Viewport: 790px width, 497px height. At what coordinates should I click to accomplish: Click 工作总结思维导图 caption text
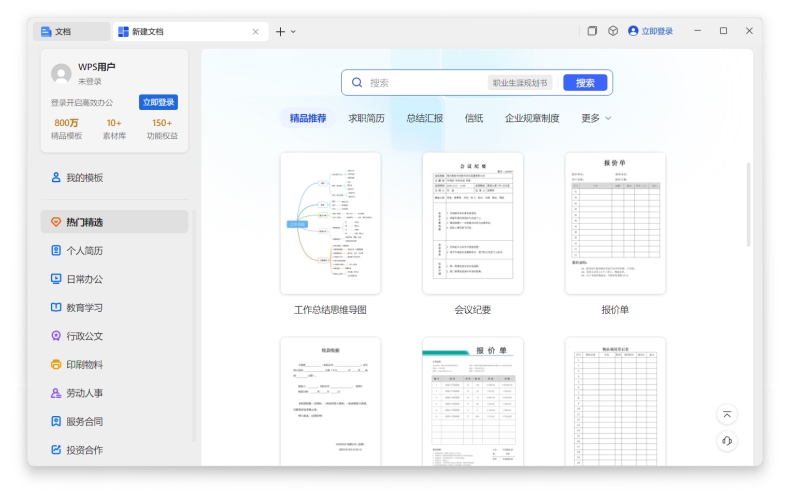[331, 309]
